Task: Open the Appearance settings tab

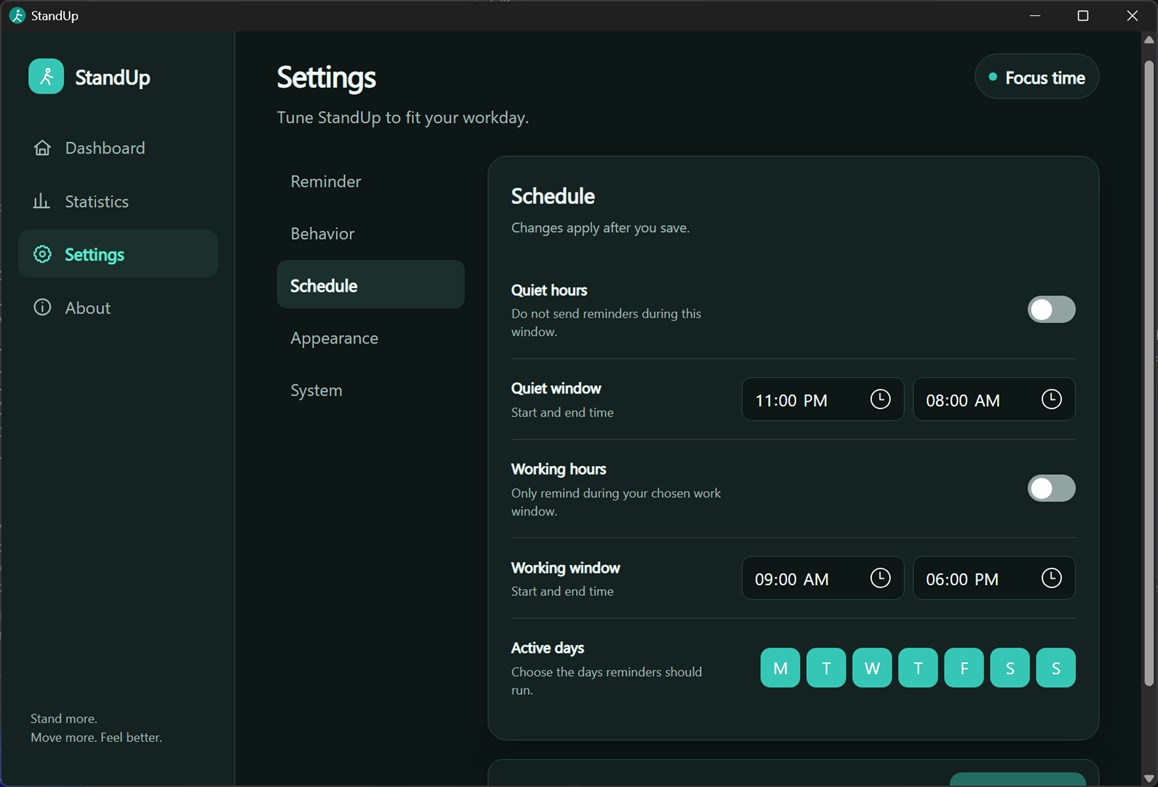Action: [371, 338]
